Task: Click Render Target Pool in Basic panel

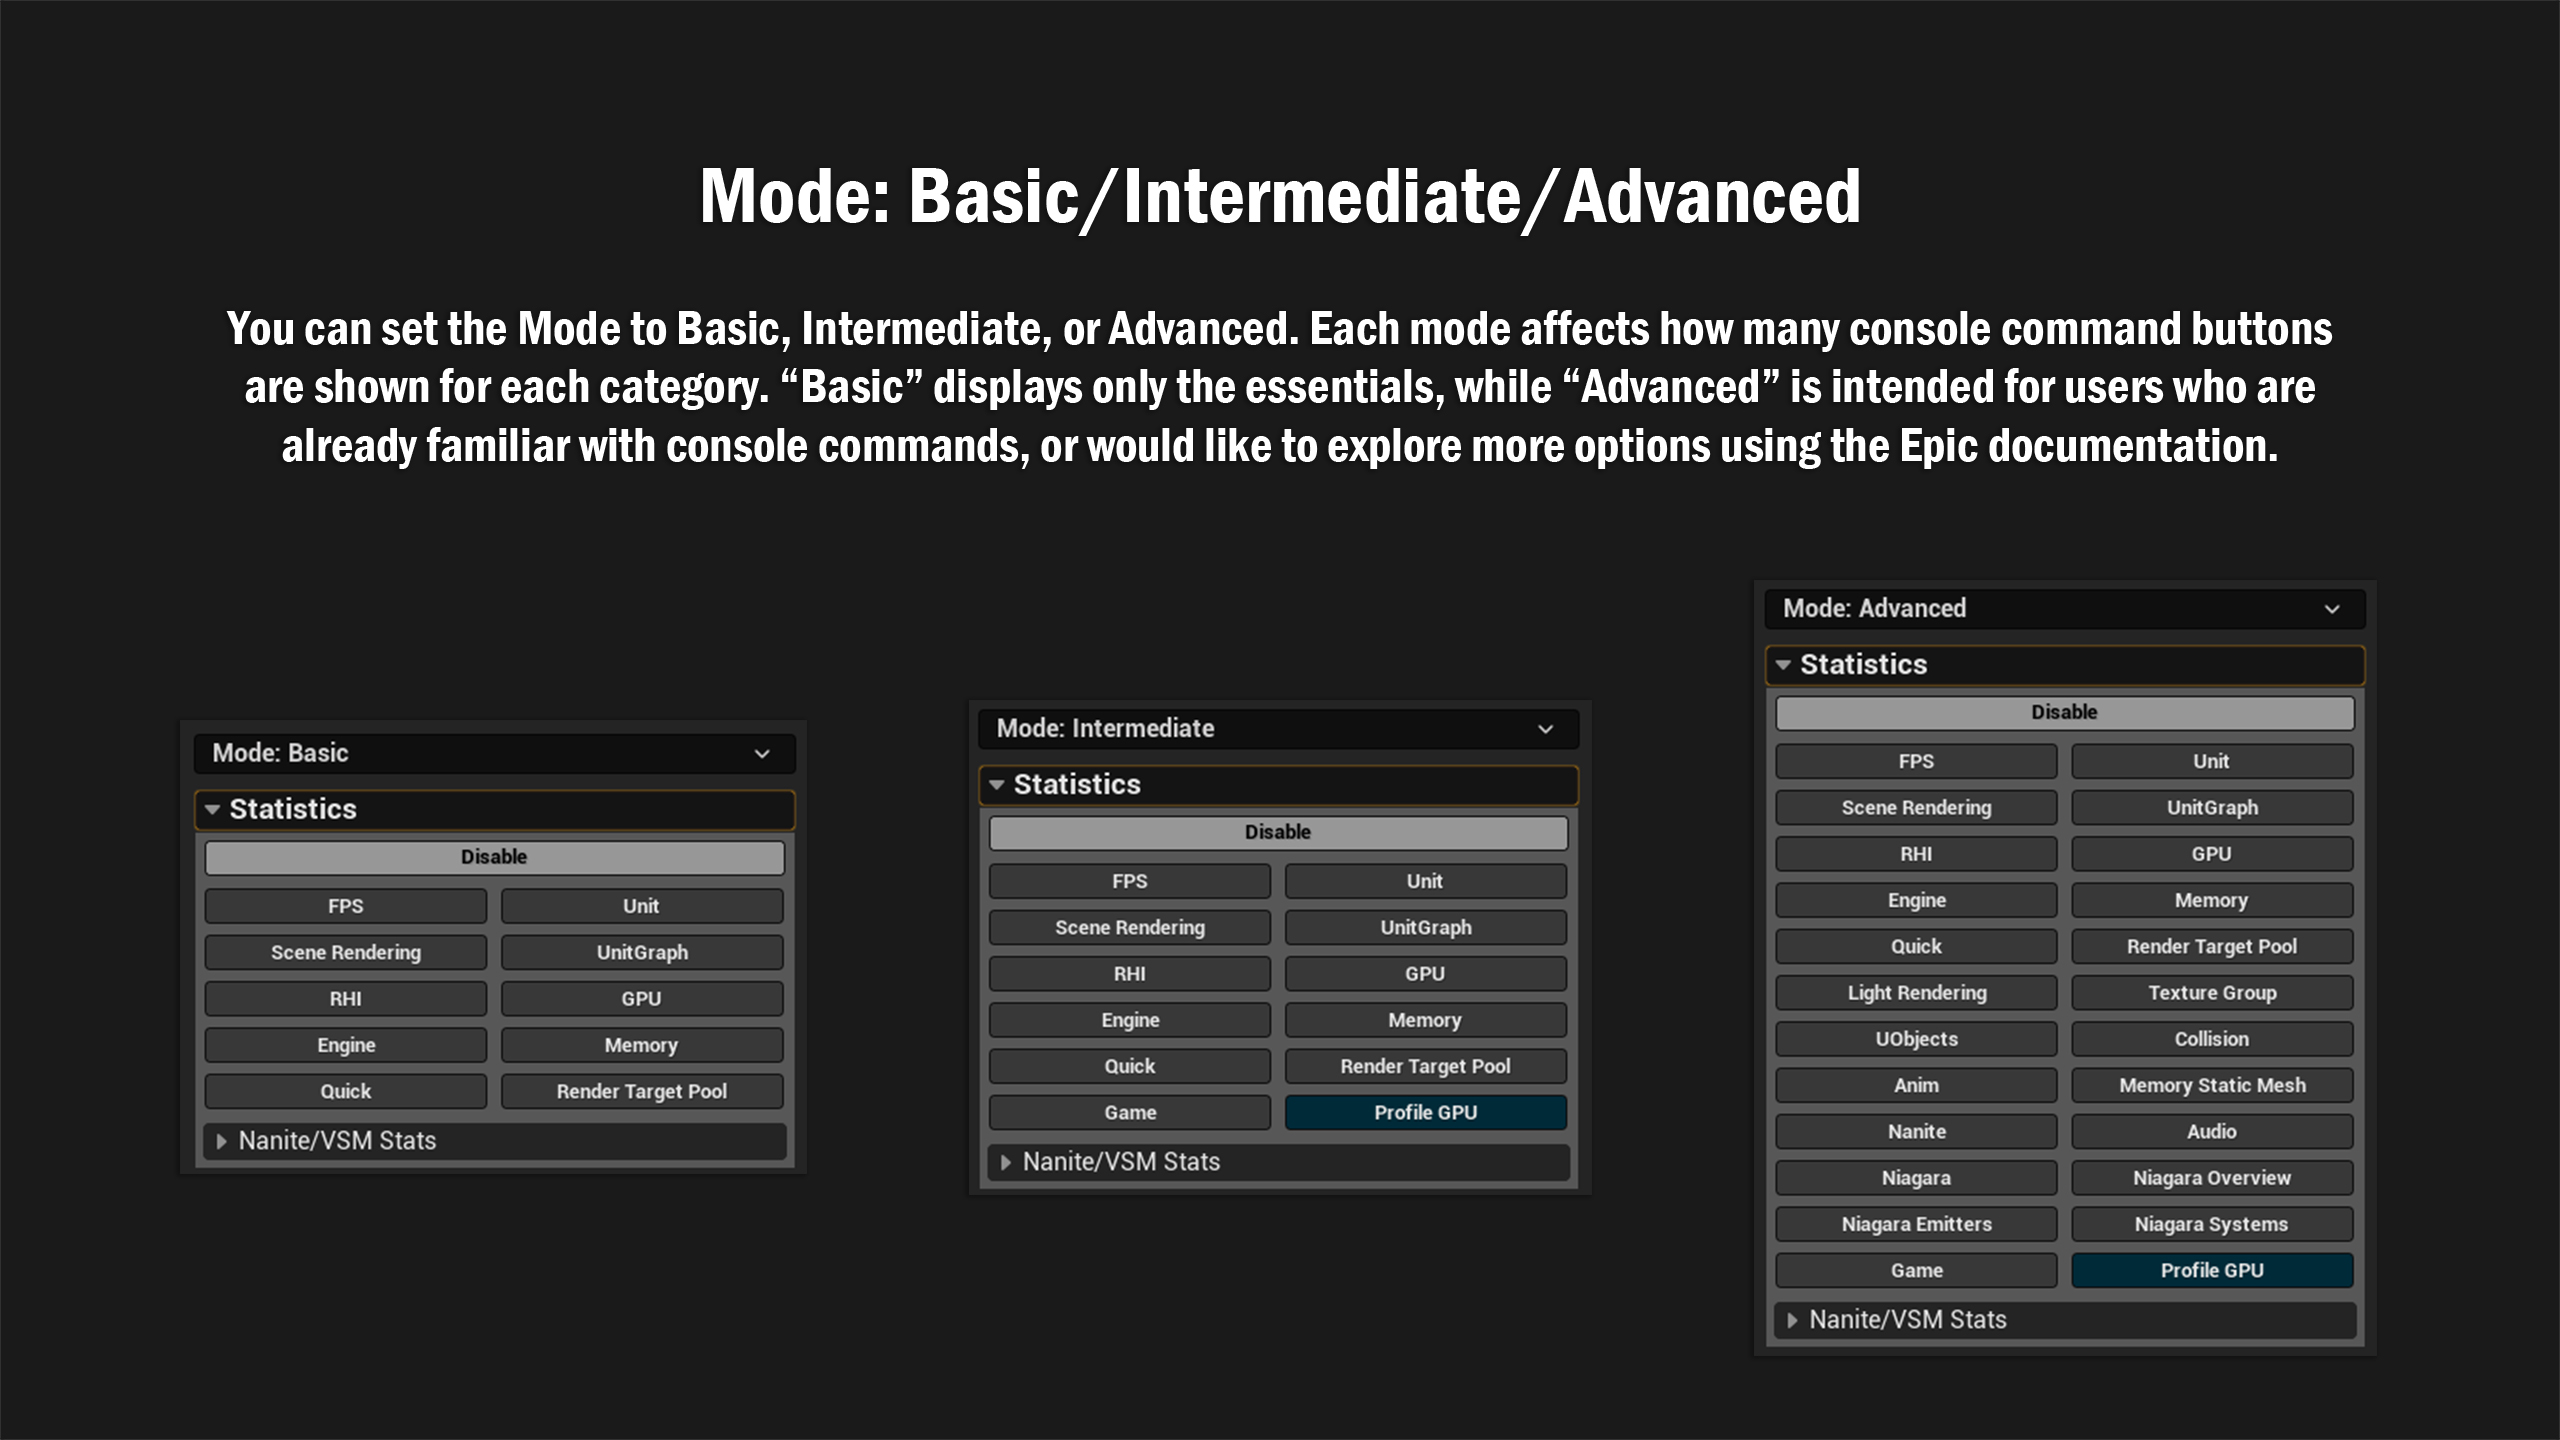Action: [x=641, y=1092]
